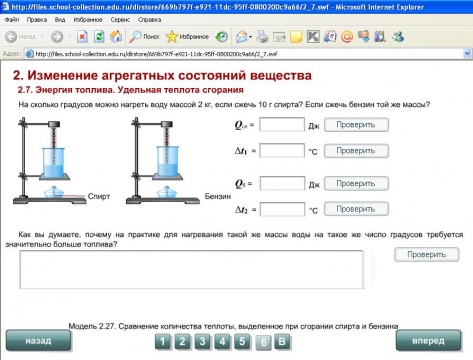
Task: Click the page icon in address bar
Action: click(29, 54)
